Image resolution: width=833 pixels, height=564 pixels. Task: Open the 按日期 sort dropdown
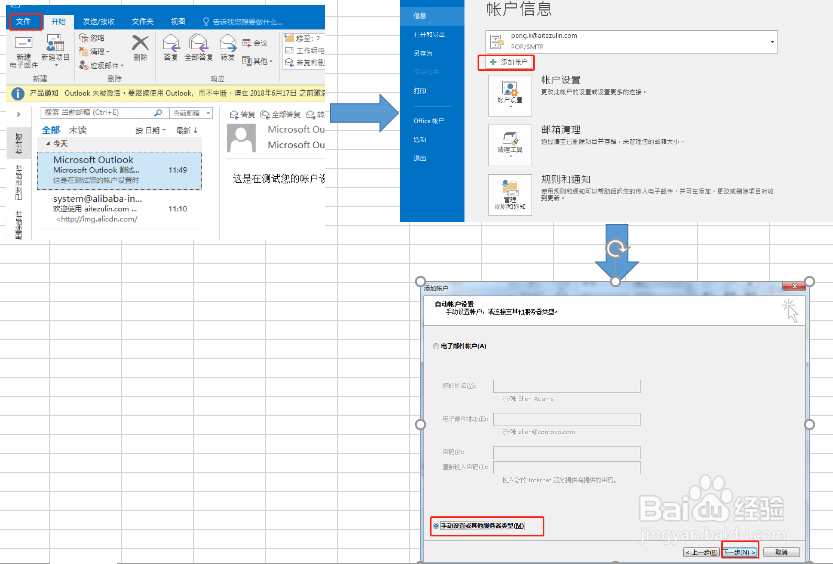pos(150,130)
